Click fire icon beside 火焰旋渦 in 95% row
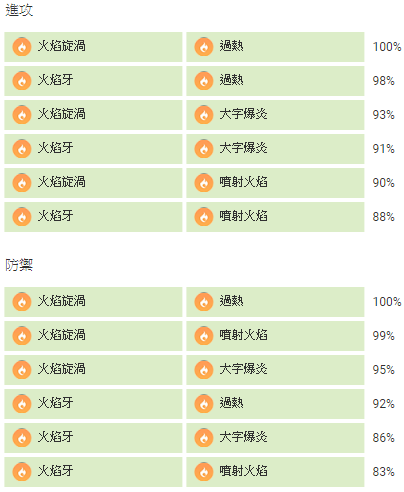The height and width of the screenshot is (492, 404). pyautogui.click(x=22, y=370)
